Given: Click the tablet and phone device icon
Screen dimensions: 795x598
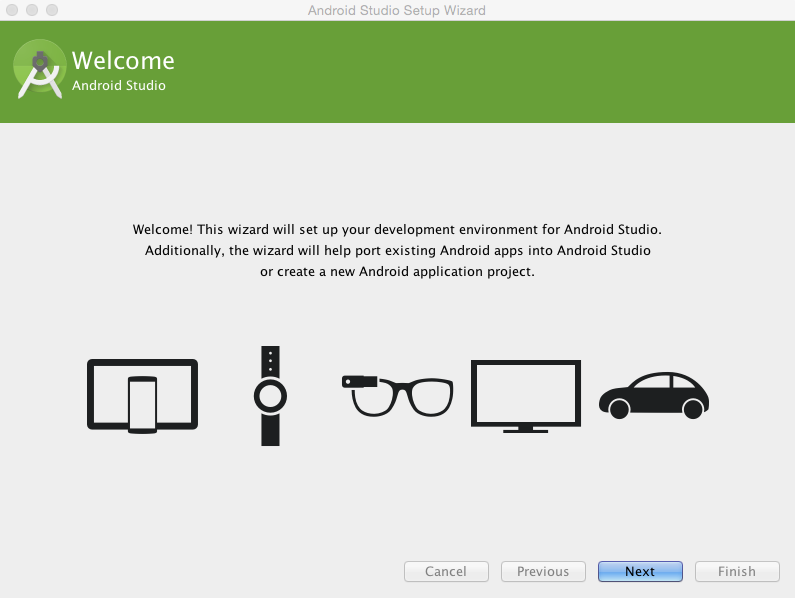Looking at the screenshot, I should pyautogui.click(x=142, y=396).
